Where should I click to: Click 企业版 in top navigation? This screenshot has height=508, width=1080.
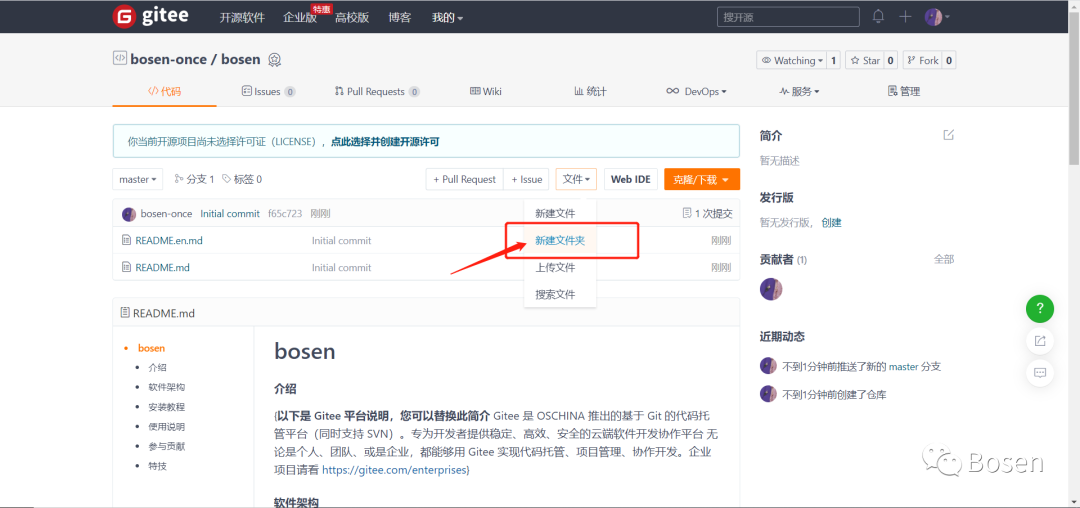tap(300, 18)
